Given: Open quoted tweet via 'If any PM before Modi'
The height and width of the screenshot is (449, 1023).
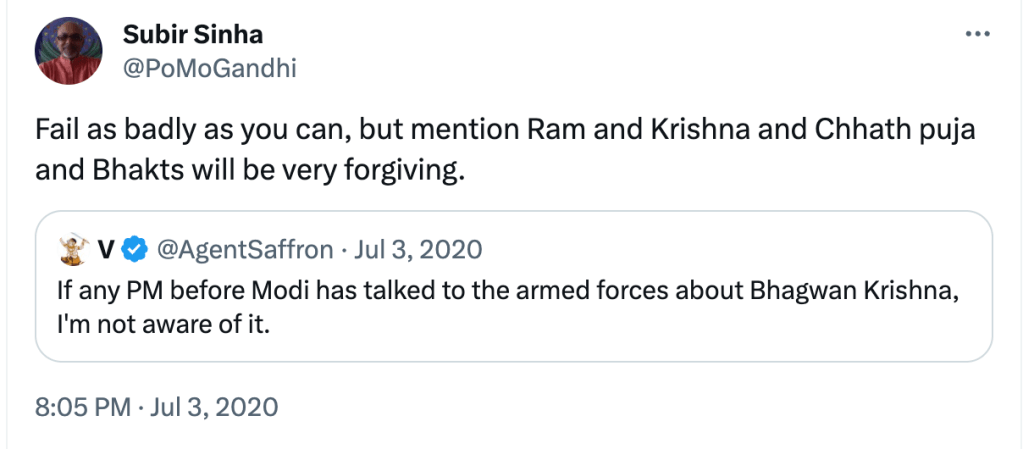Looking at the screenshot, I should click(x=167, y=292).
